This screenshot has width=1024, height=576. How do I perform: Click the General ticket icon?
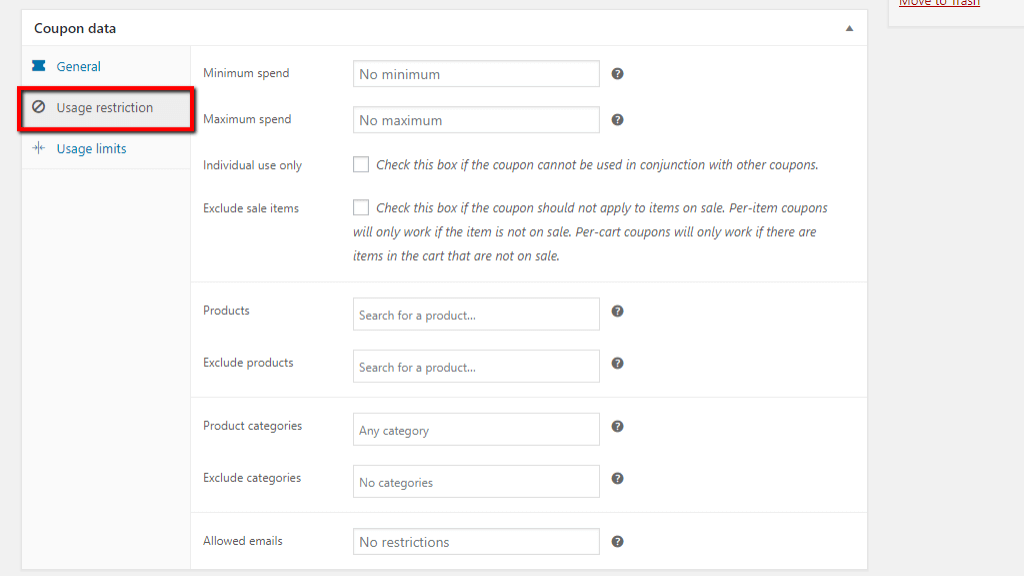39,66
